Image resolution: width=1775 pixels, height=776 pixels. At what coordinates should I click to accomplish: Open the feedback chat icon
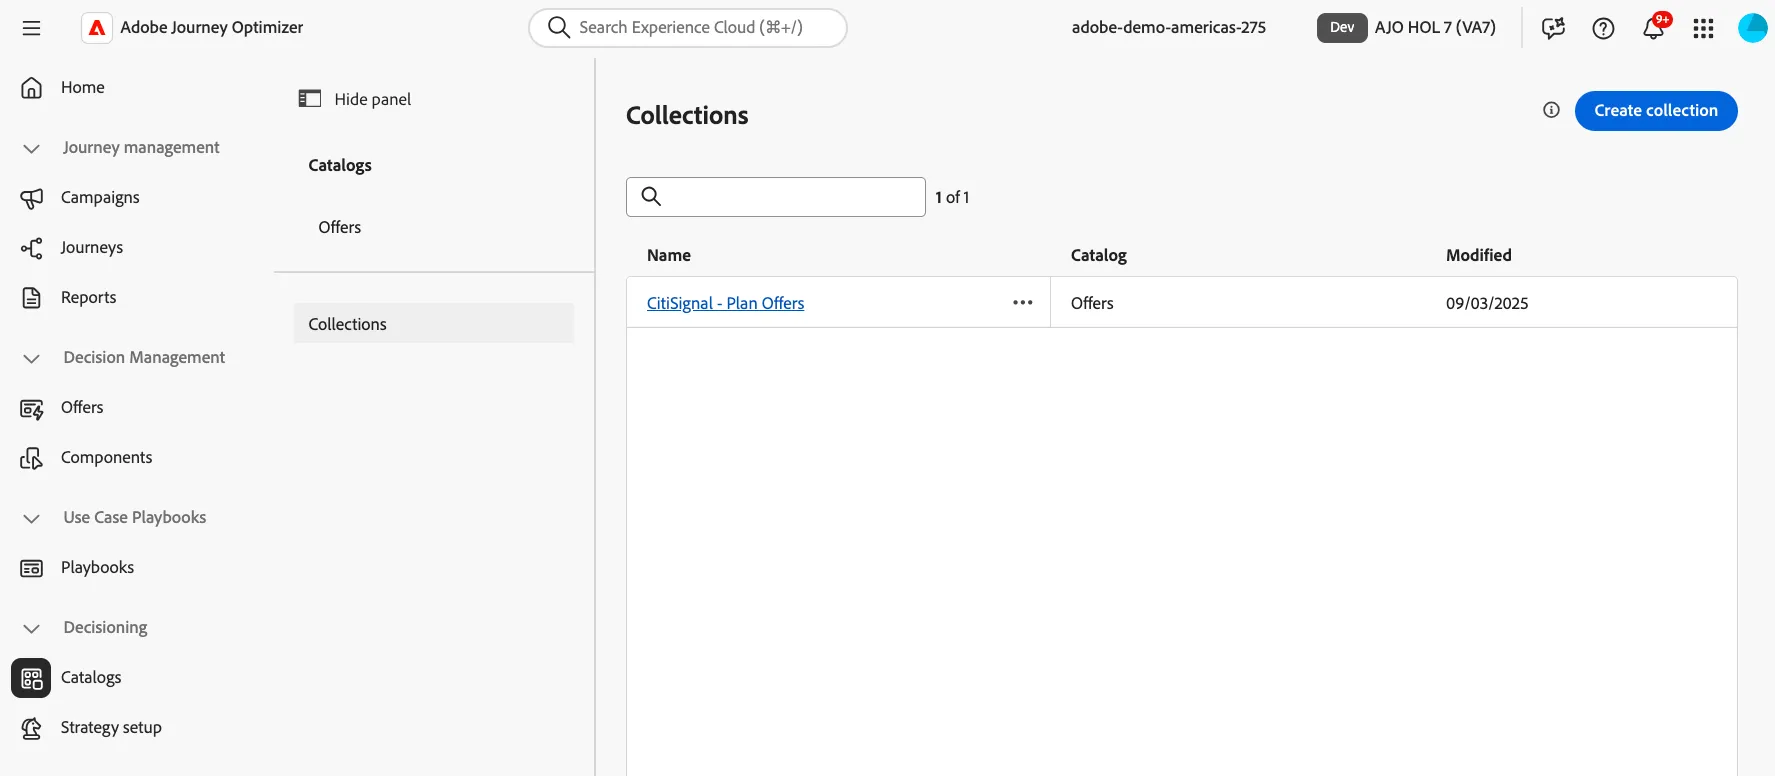click(x=1553, y=28)
